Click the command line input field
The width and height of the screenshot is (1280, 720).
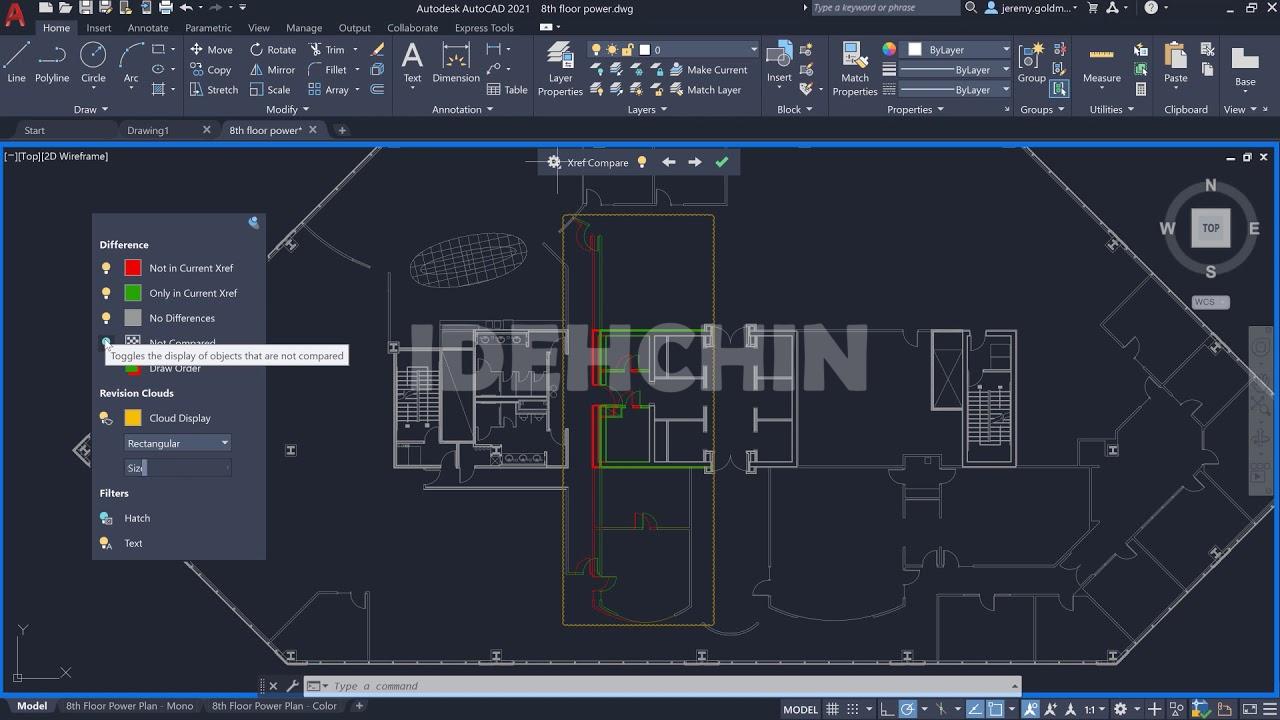(x=660, y=686)
